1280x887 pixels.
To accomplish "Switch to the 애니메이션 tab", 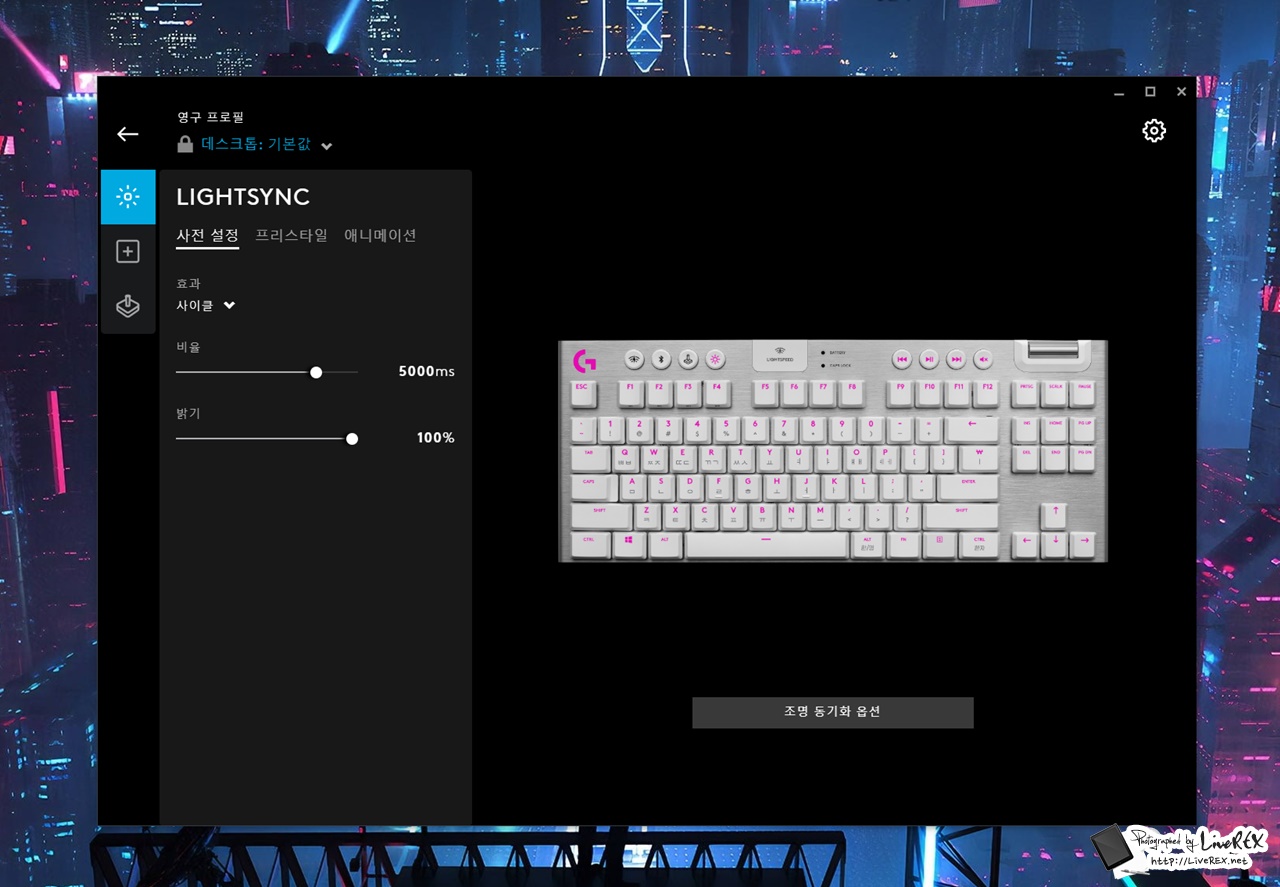I will (380, 235).
